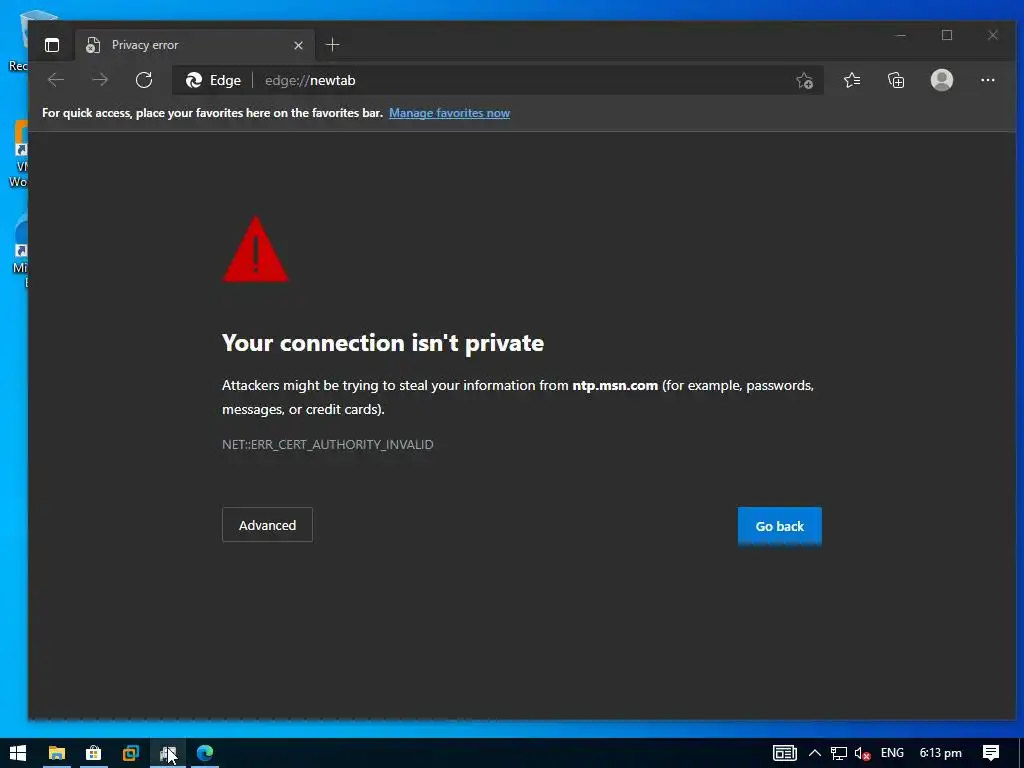Image resolution: width=1024 pixels, height=768 pixels.
Task: Click the ENG language indicator
Action: (892, 753)
